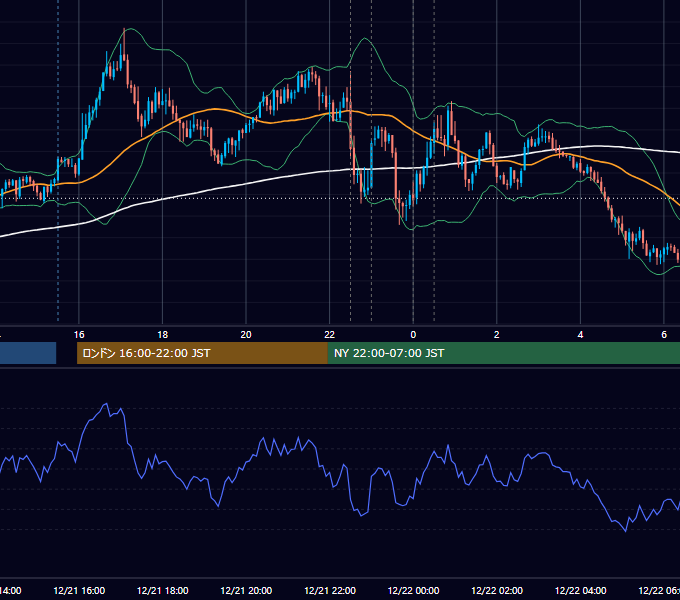
Task: Click the 12/21 22:00 time label
Action: coord(330,590)
